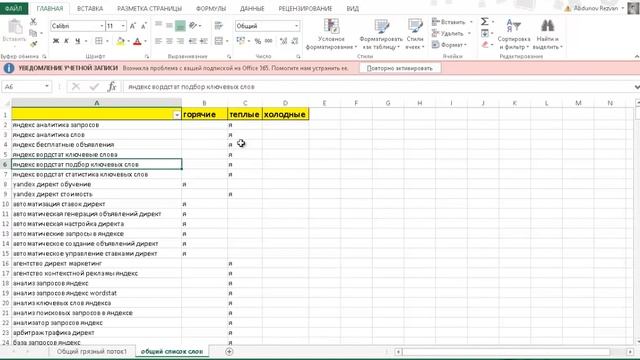
Task: Toggle align middle vertical alignment
Action: pyautogui.click(x=169, y=26)
